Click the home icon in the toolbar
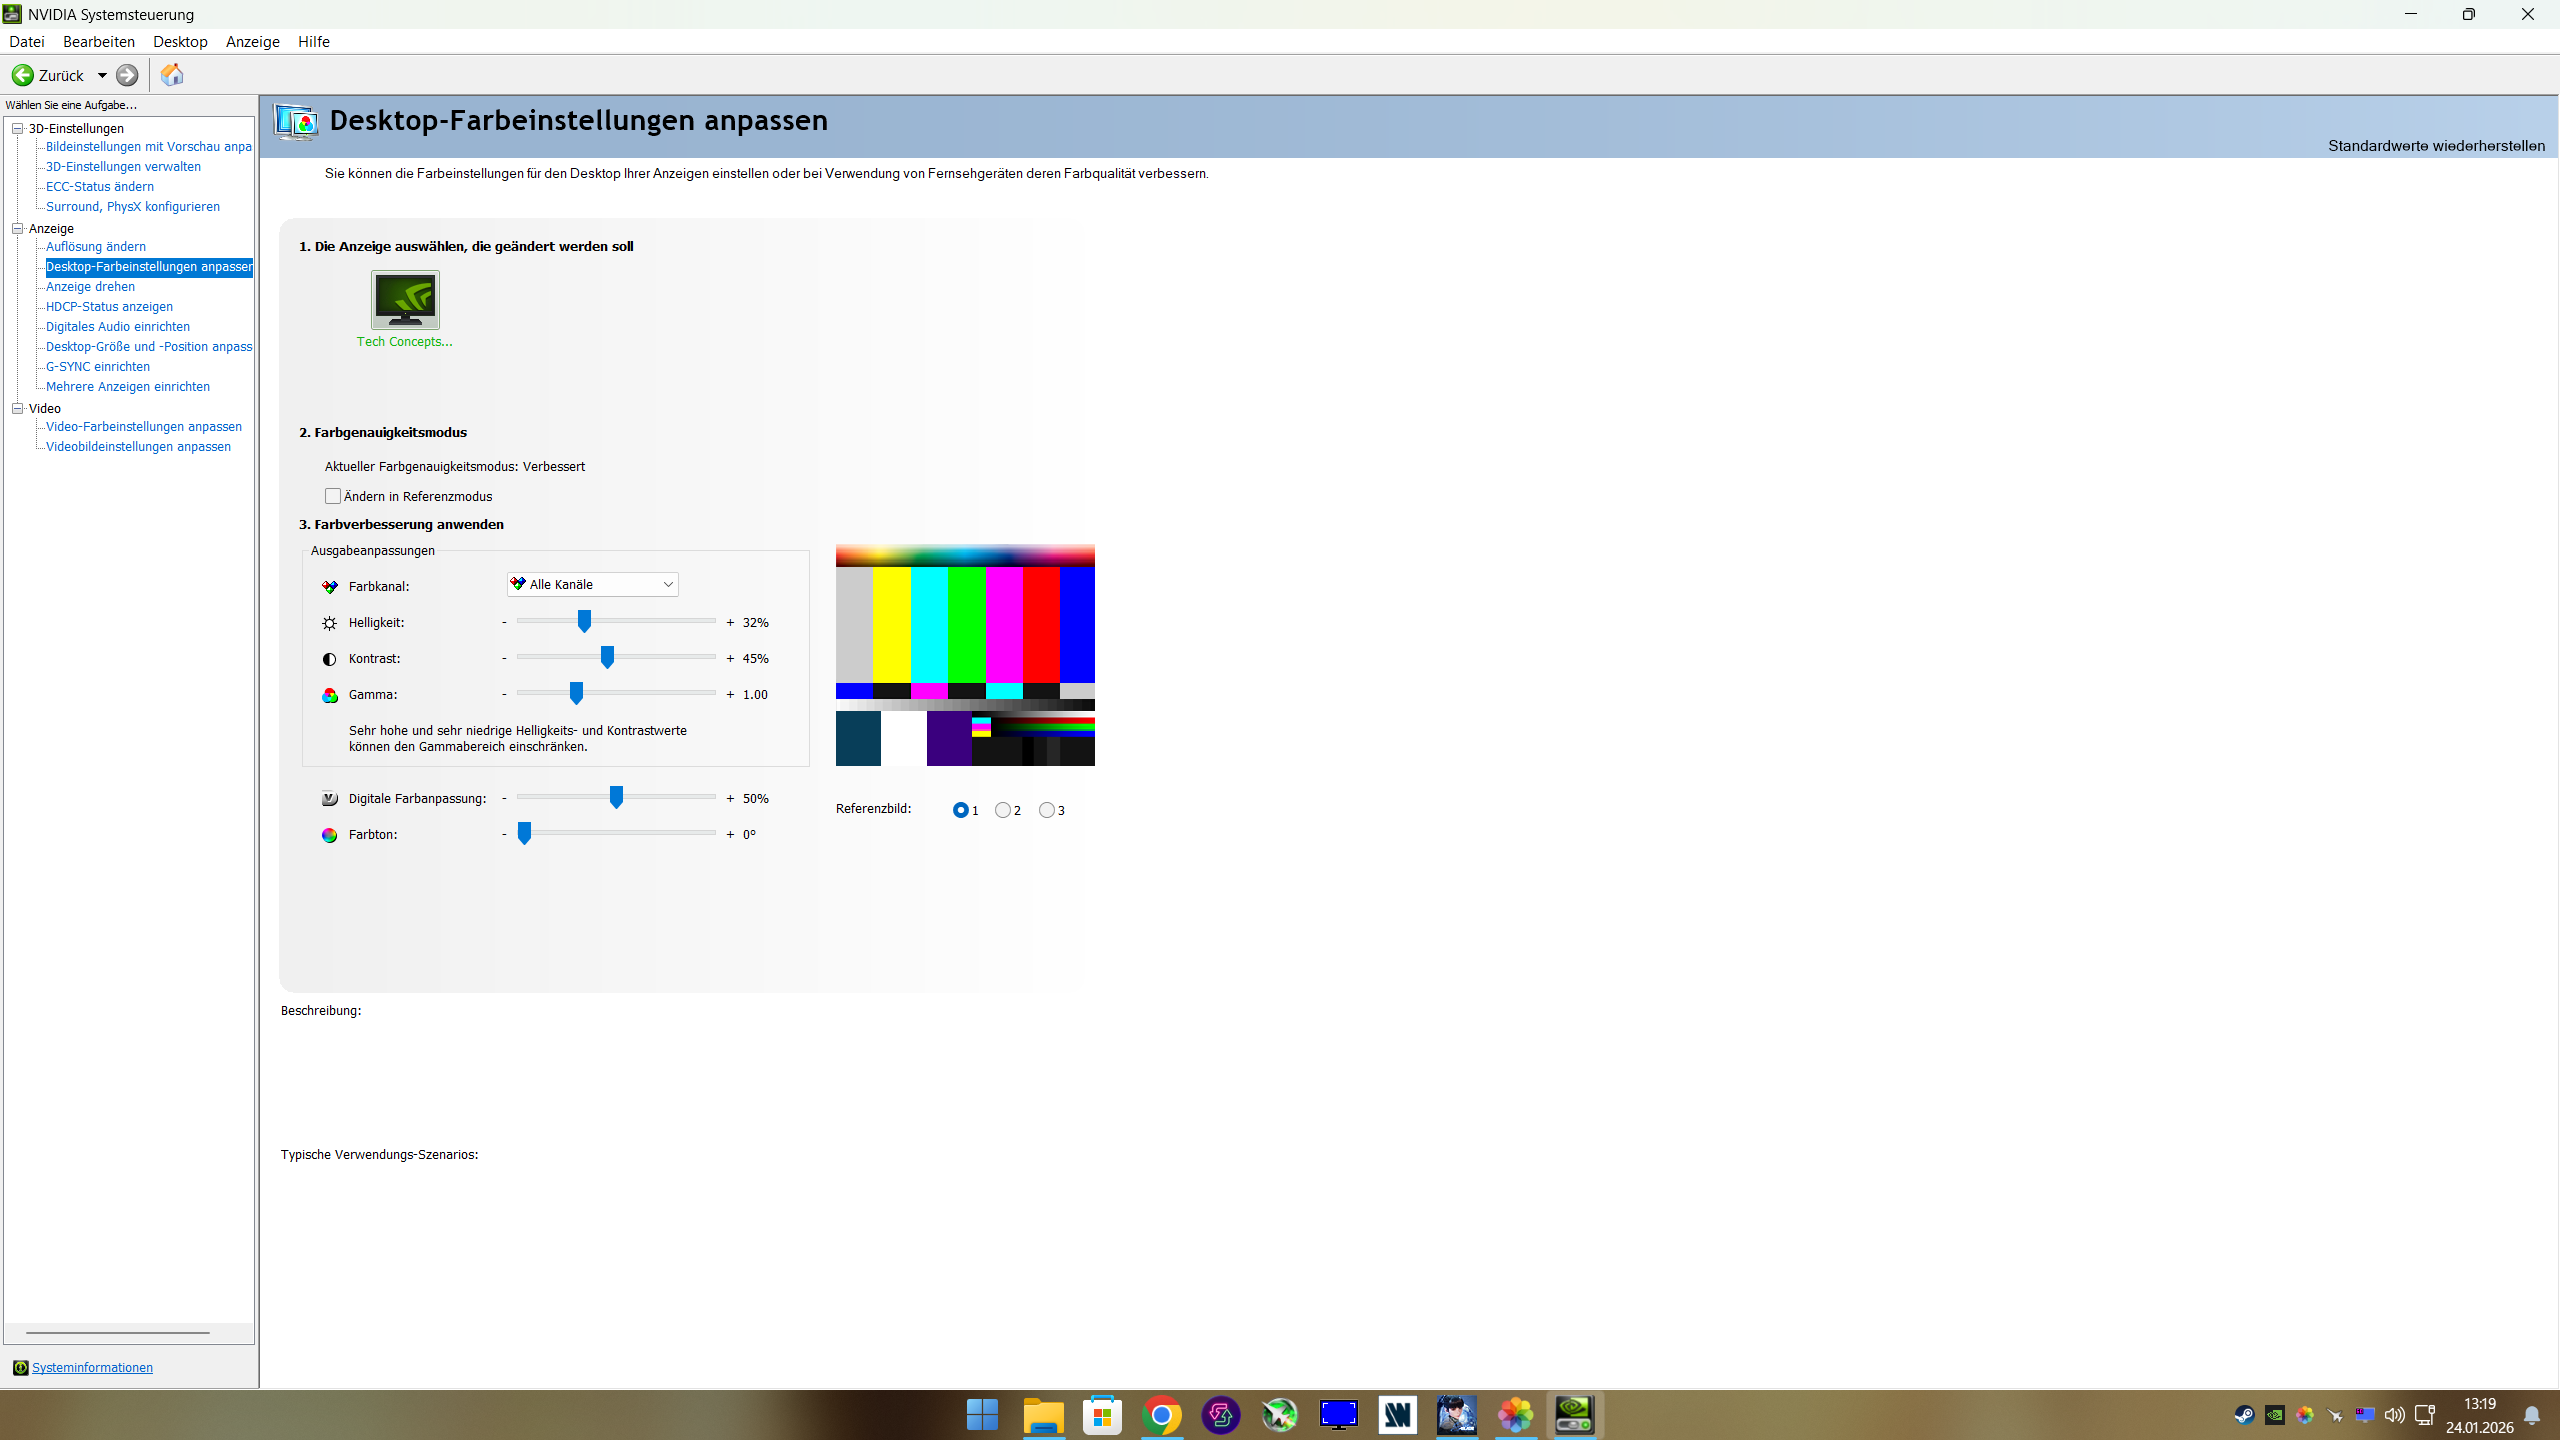The image size is (2560, 1440). pos(172,75)
